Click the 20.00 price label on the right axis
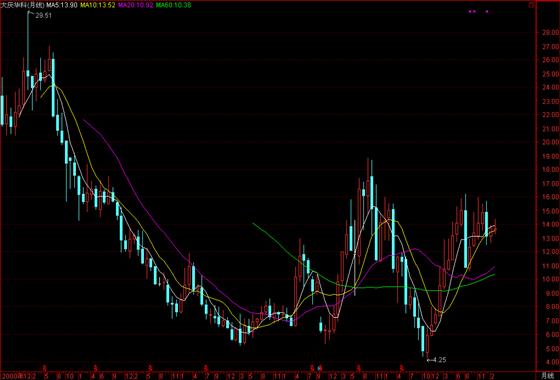Image resolution: width=560 pixels, height=380 pixels. coord(550,142)
